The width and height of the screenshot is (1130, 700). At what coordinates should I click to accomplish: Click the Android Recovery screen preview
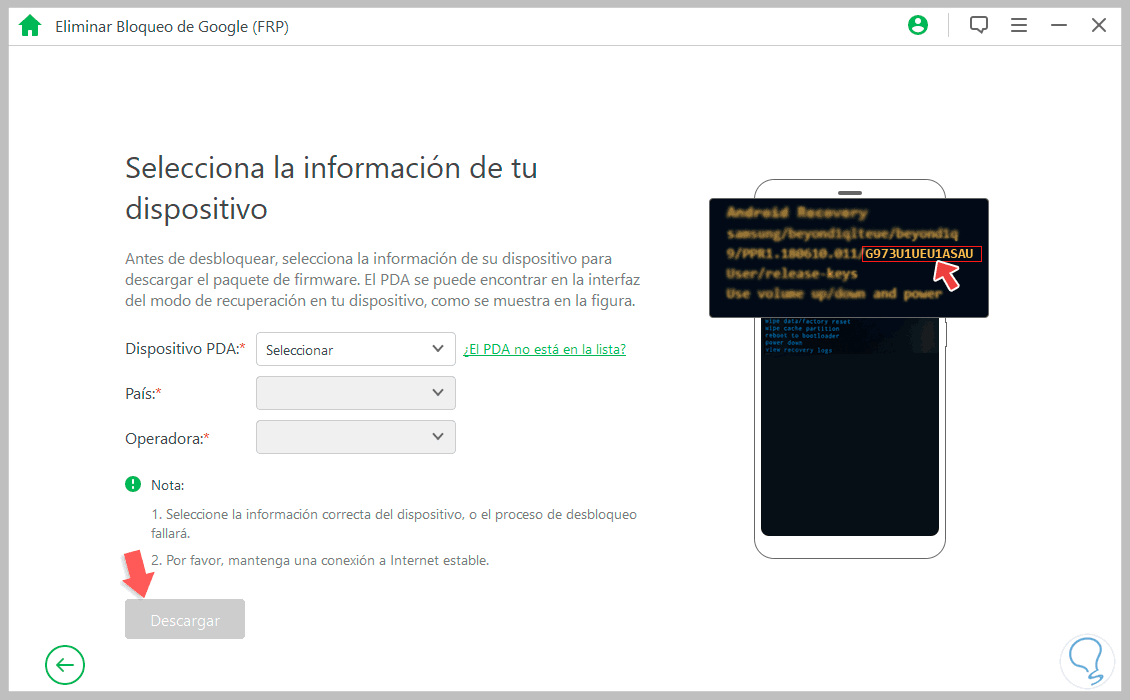849,257
